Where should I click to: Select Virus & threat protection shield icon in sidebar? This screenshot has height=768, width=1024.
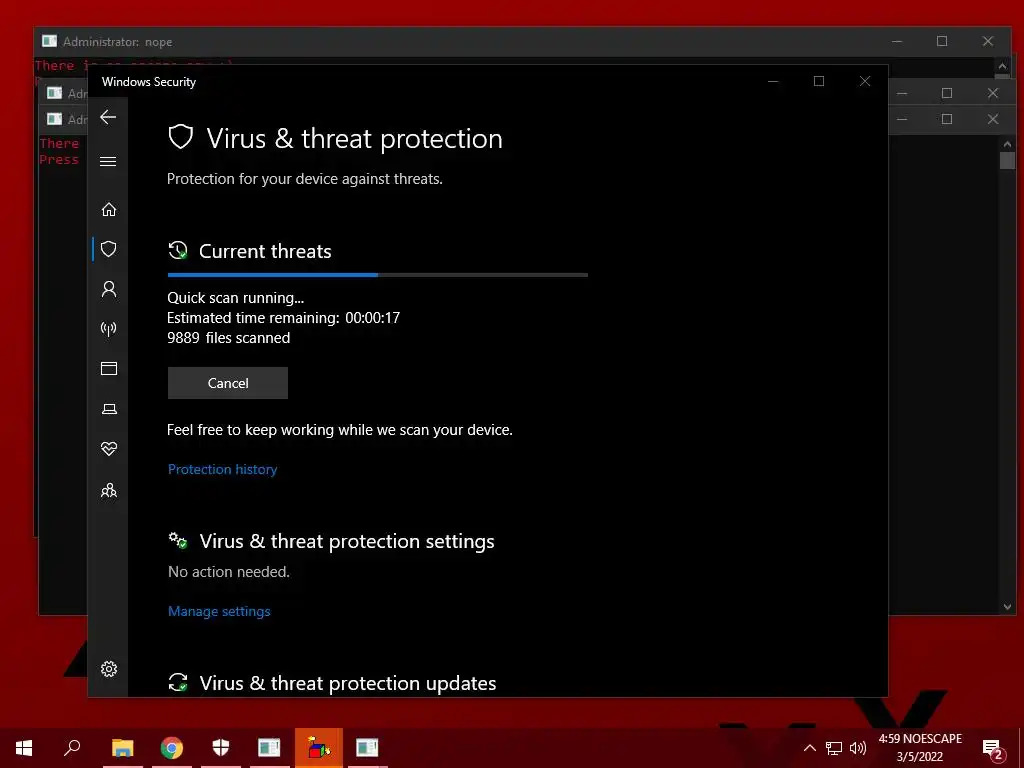point(108,249)
